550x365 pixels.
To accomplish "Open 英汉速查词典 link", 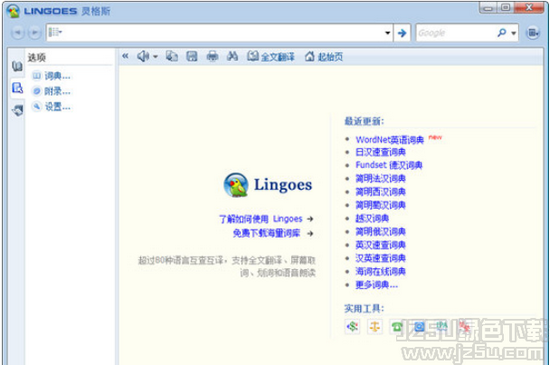I will (x=381, y=245).
